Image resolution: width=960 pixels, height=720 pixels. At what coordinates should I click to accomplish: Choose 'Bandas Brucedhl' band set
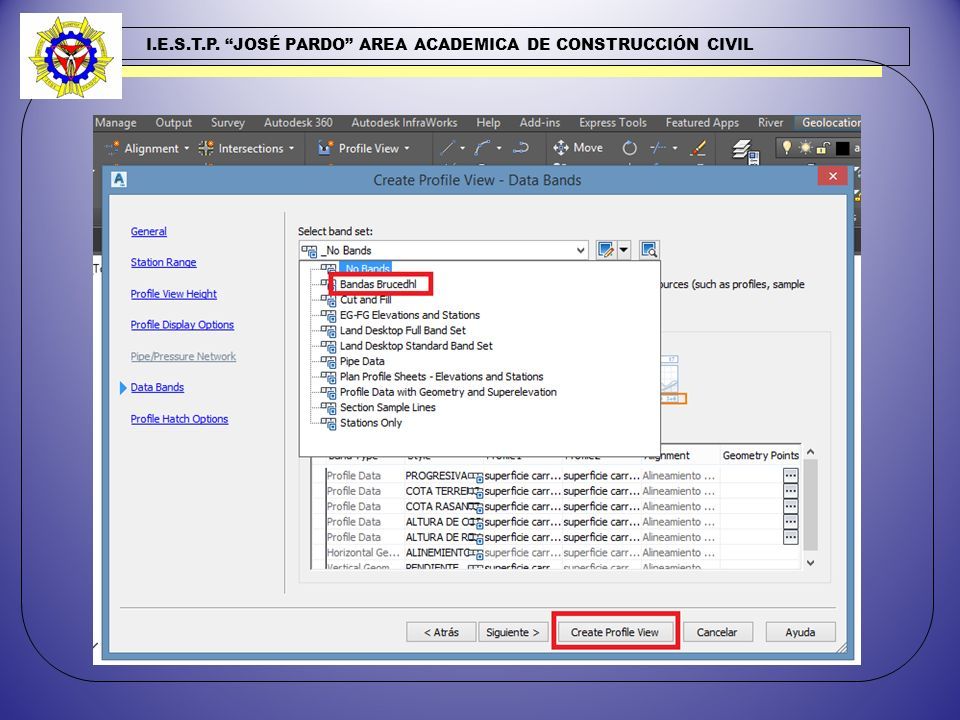378,284
